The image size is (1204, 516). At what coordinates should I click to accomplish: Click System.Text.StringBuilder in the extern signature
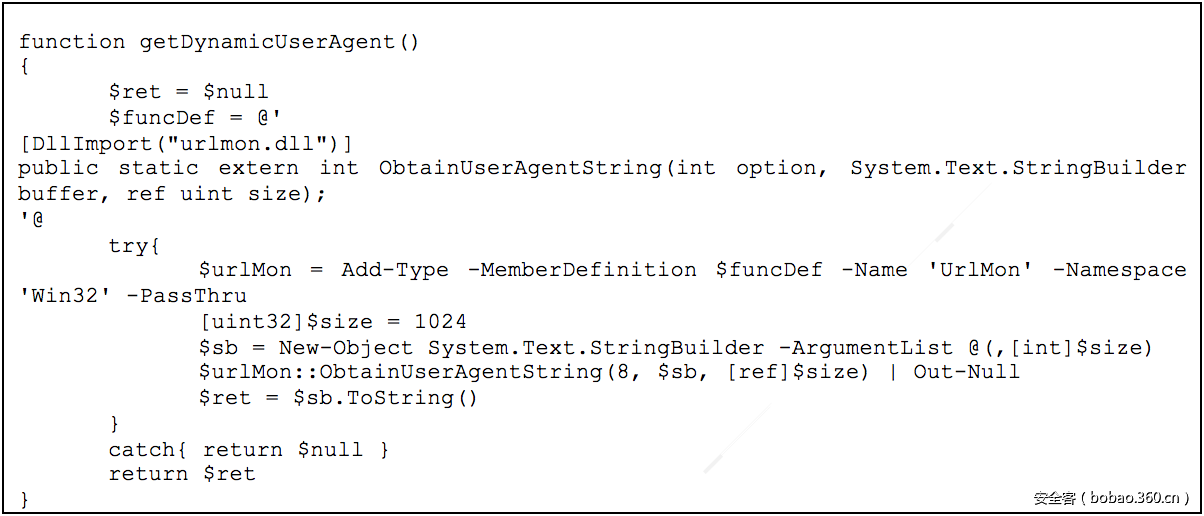(x=1018, y=168)
